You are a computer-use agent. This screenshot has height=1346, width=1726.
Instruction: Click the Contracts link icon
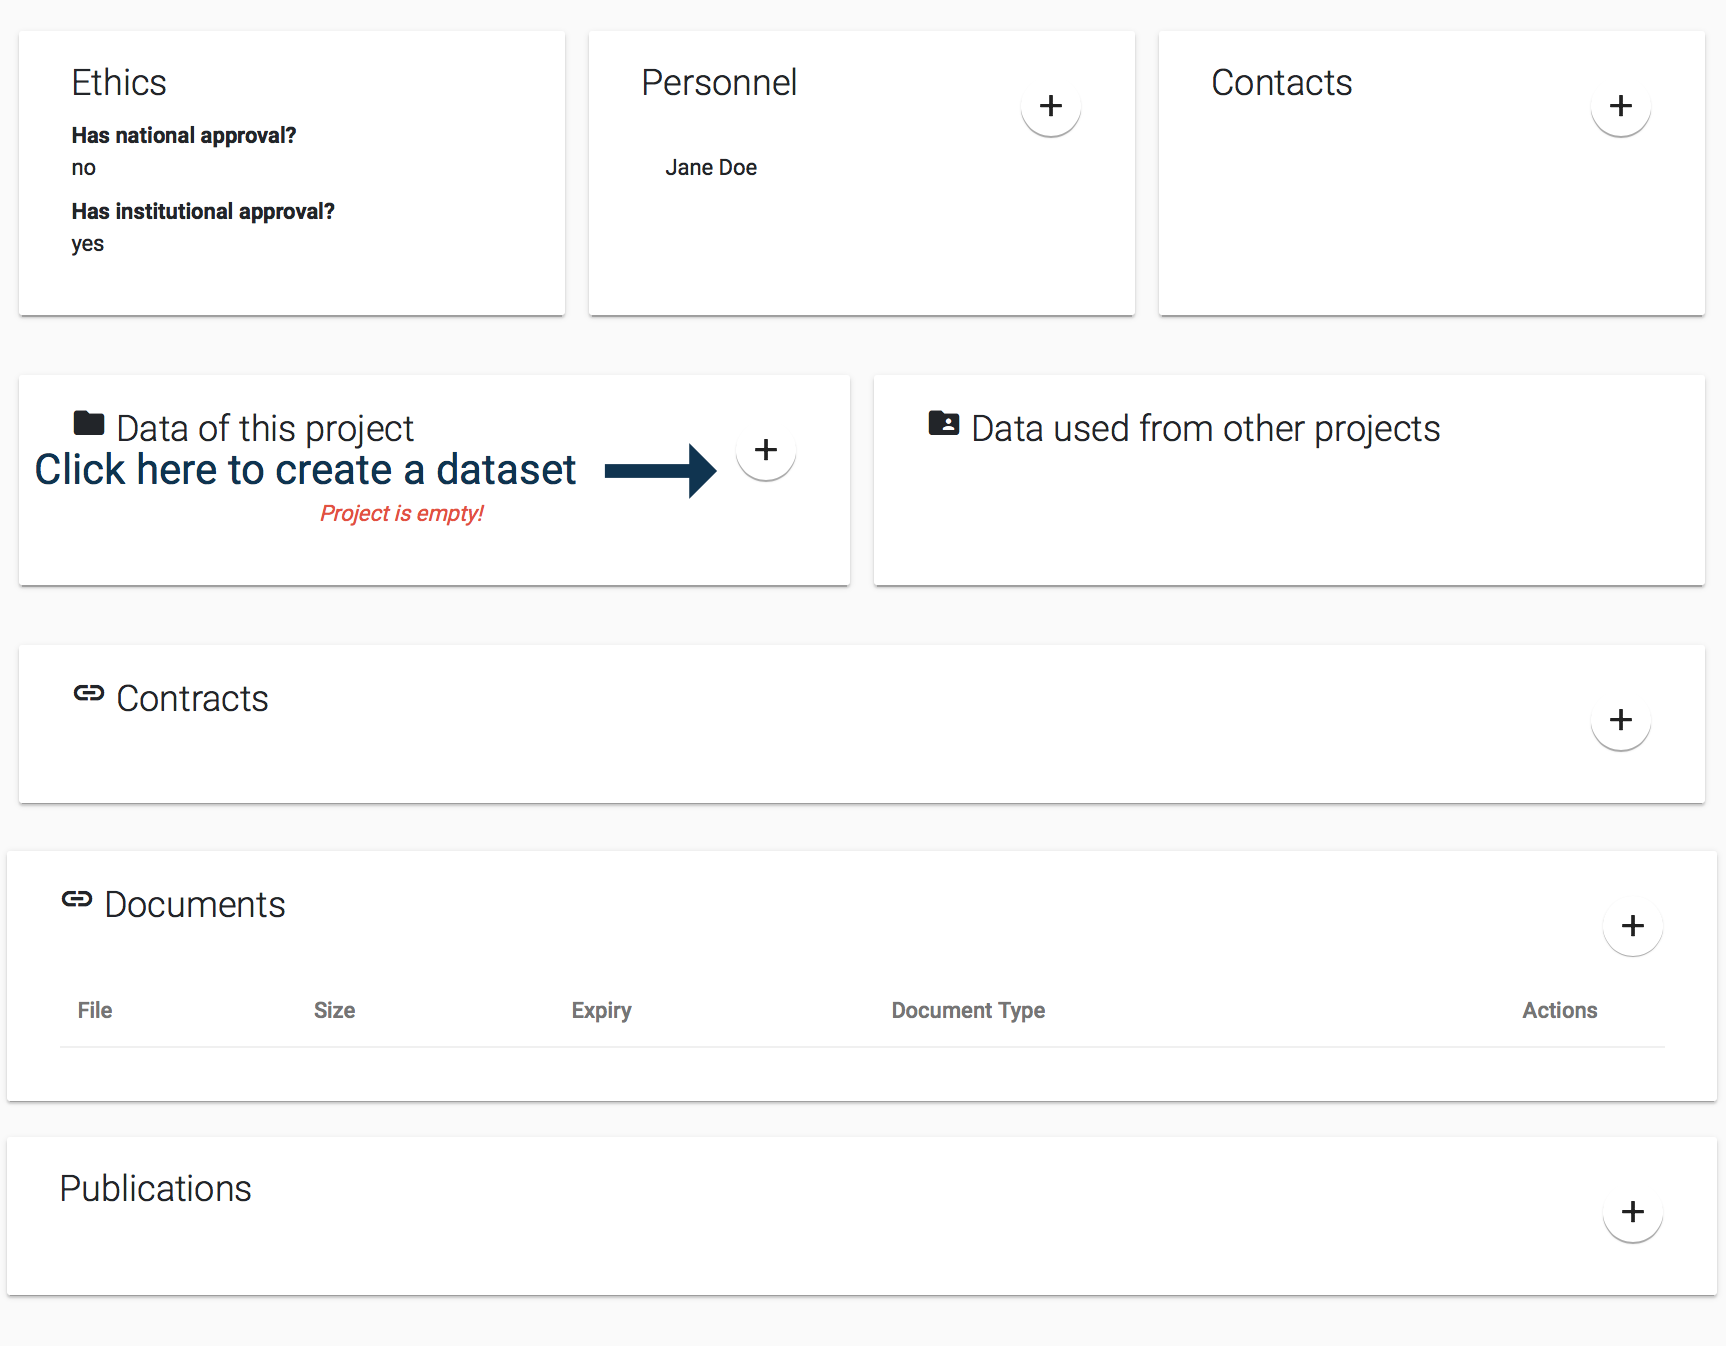click(89, 694)
